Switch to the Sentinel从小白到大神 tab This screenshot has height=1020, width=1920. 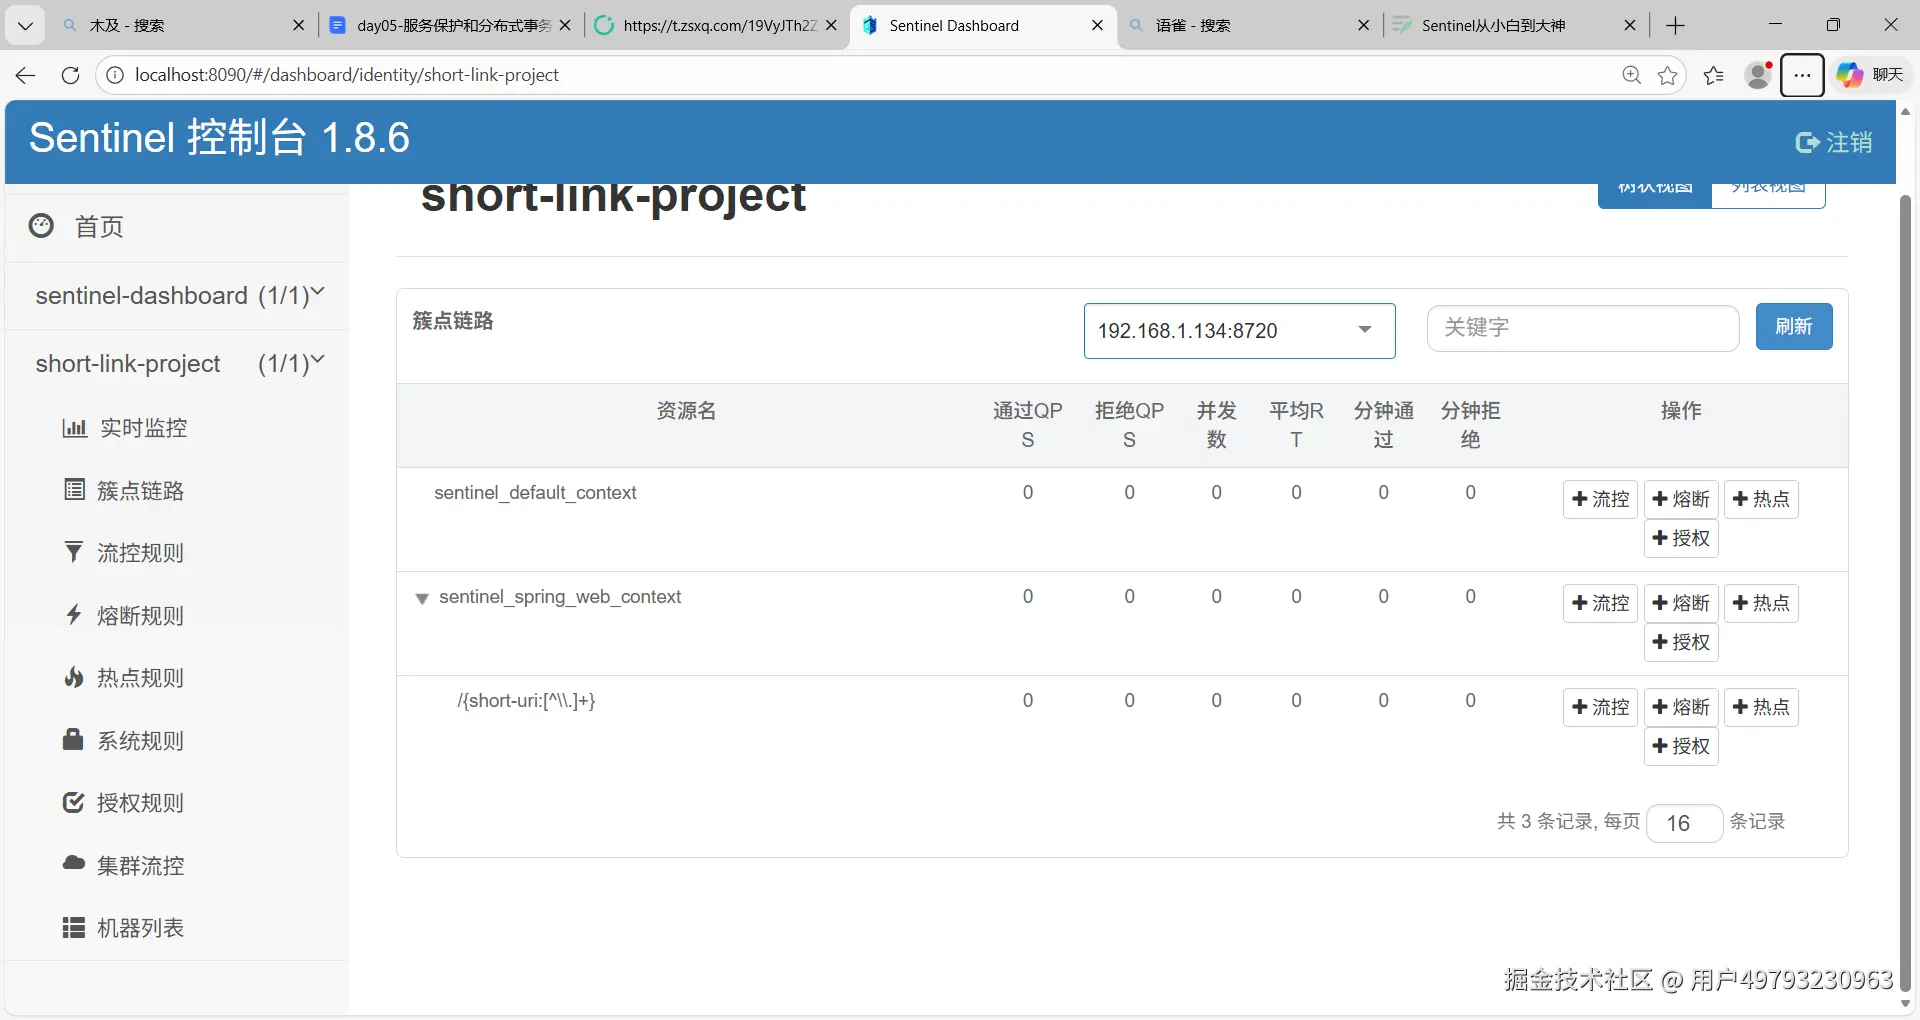click(x=1516, y=26)
